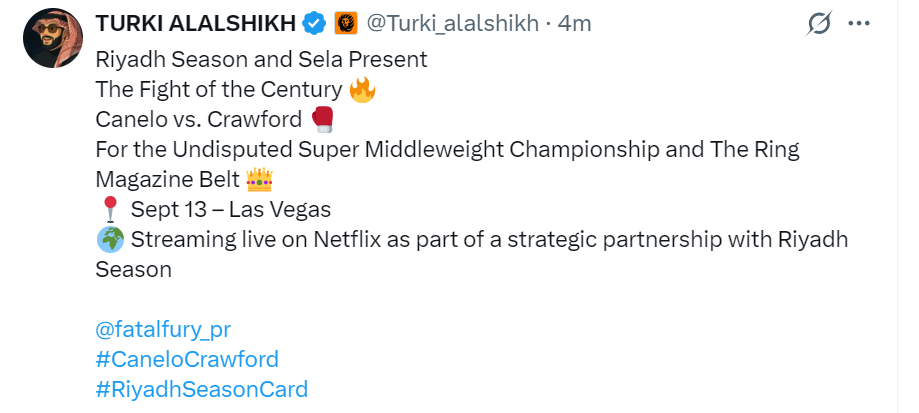
Task: Click the 'Riyadh Season and Sela Present' line
Action: pyautogui.click(x=261, y=59)
